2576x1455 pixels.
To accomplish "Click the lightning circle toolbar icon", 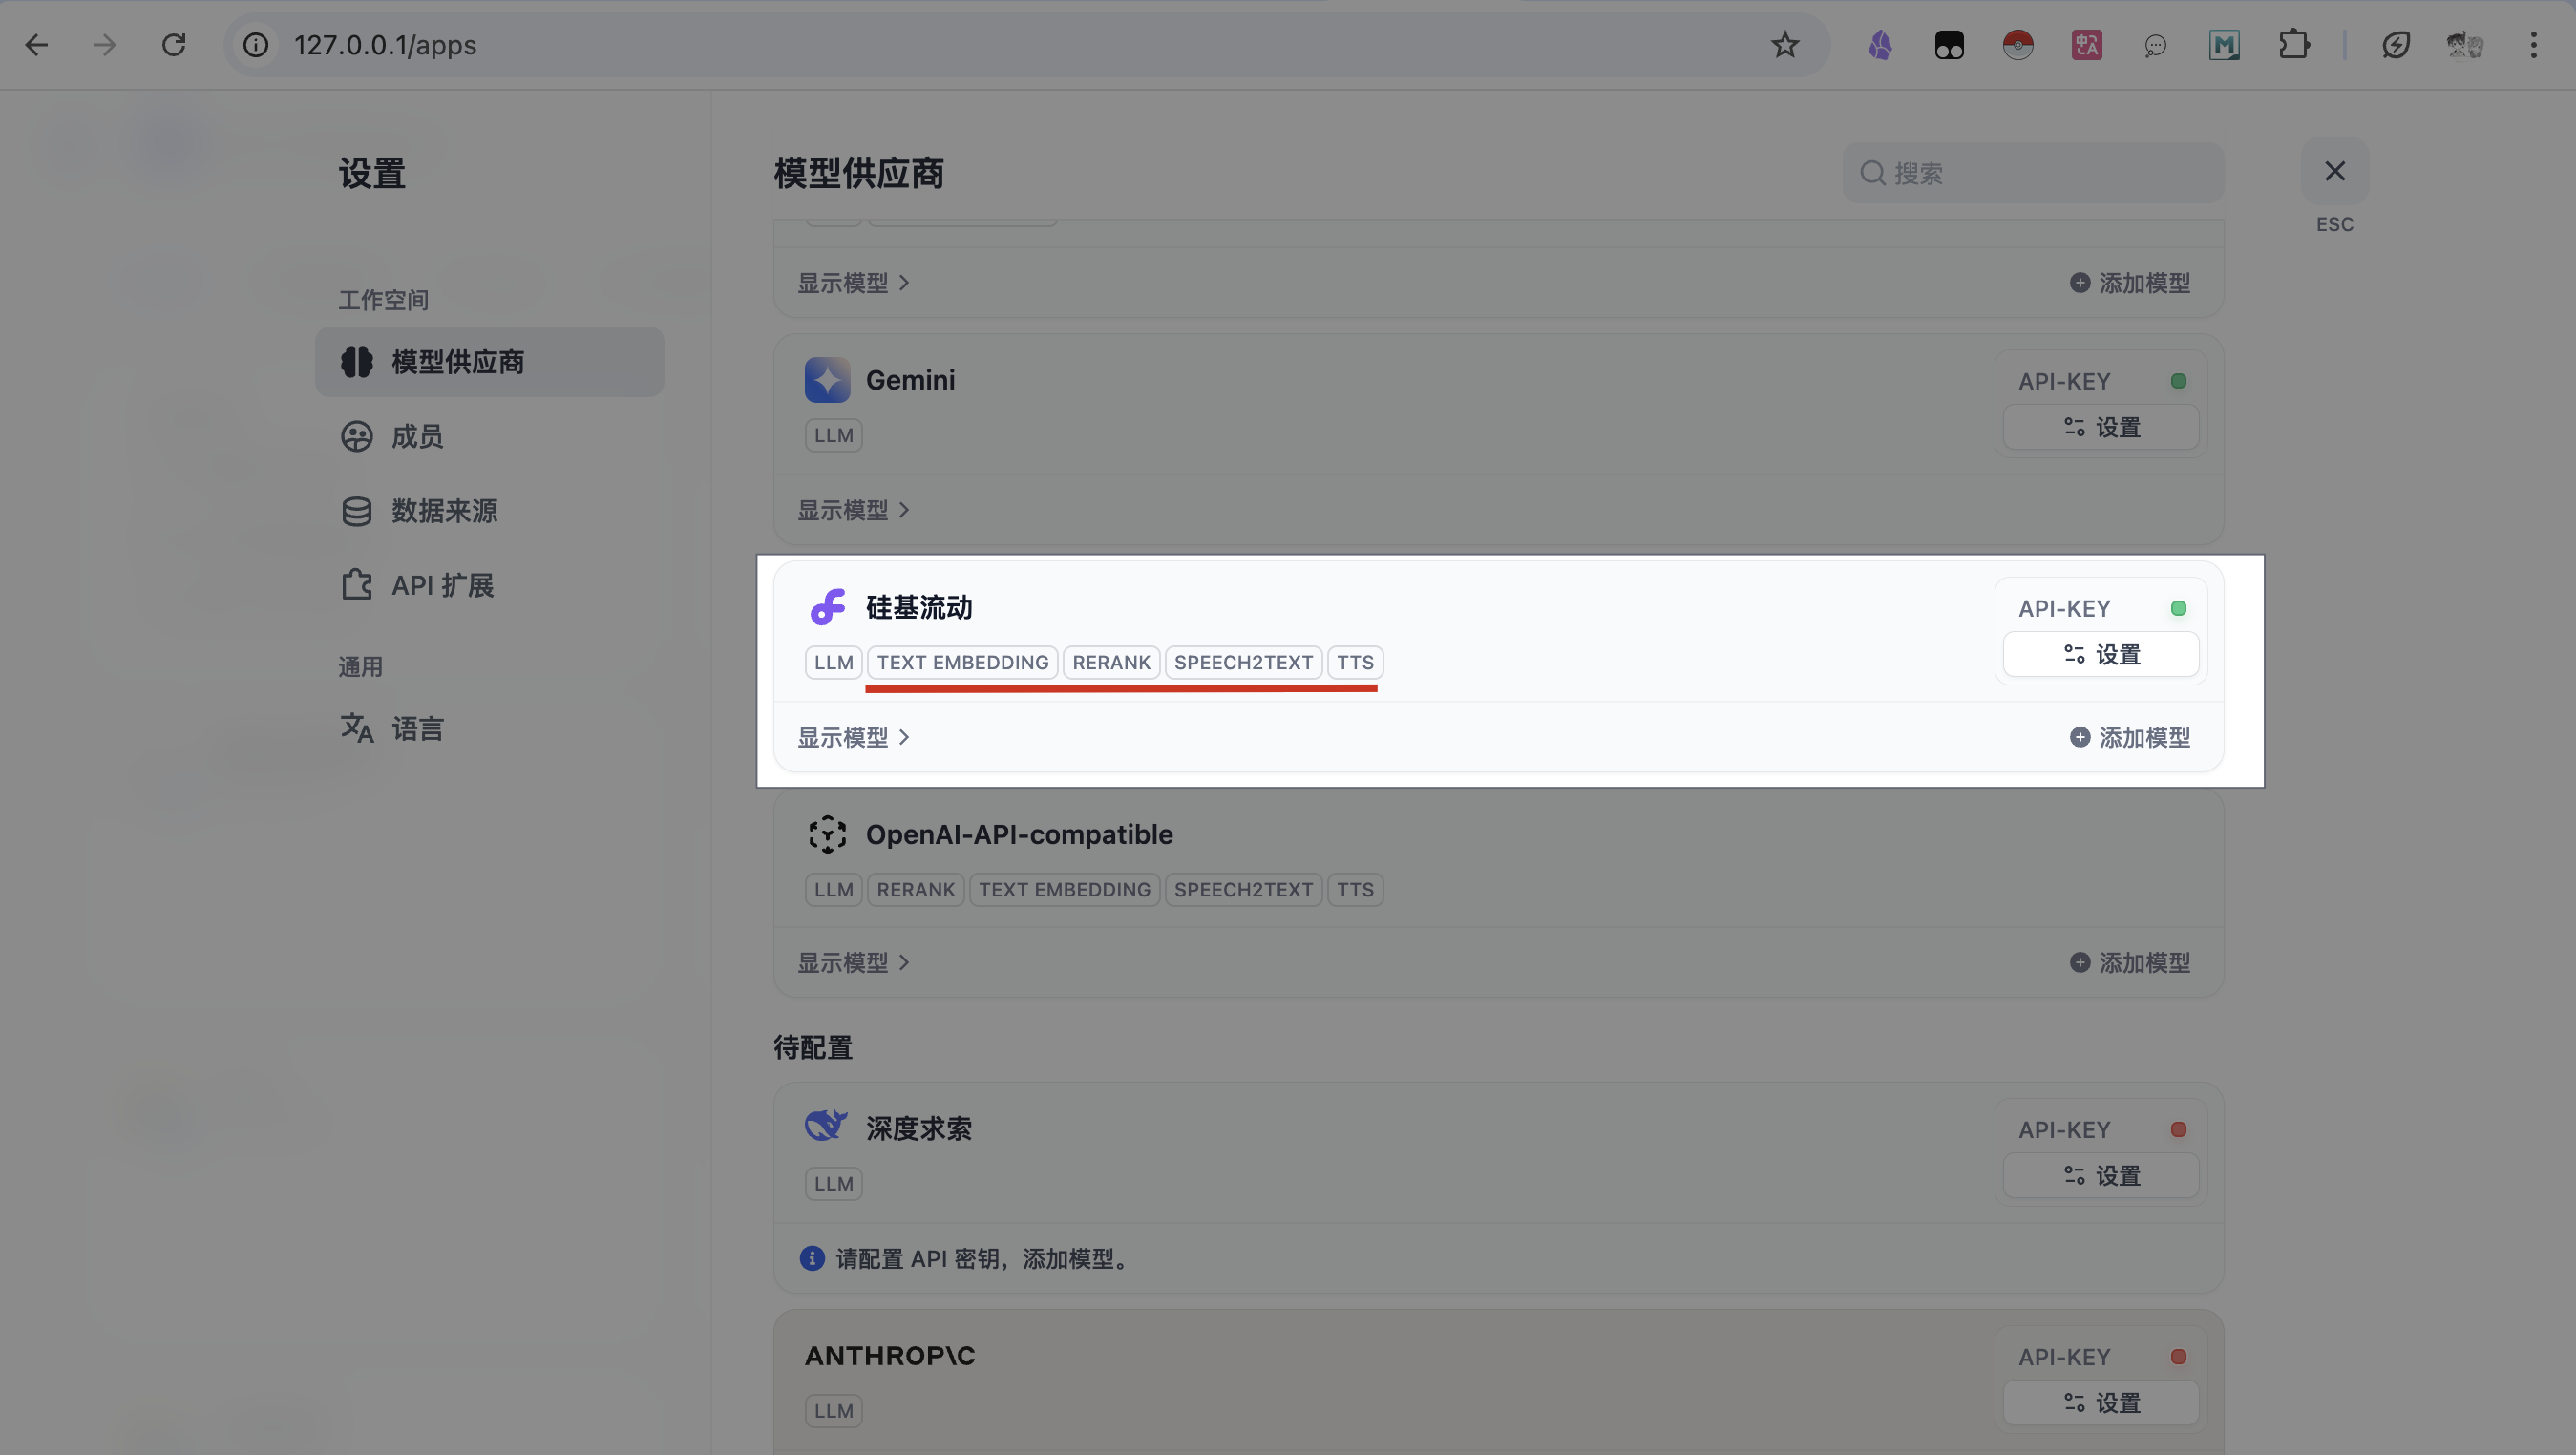I will tap(2396, 45).
